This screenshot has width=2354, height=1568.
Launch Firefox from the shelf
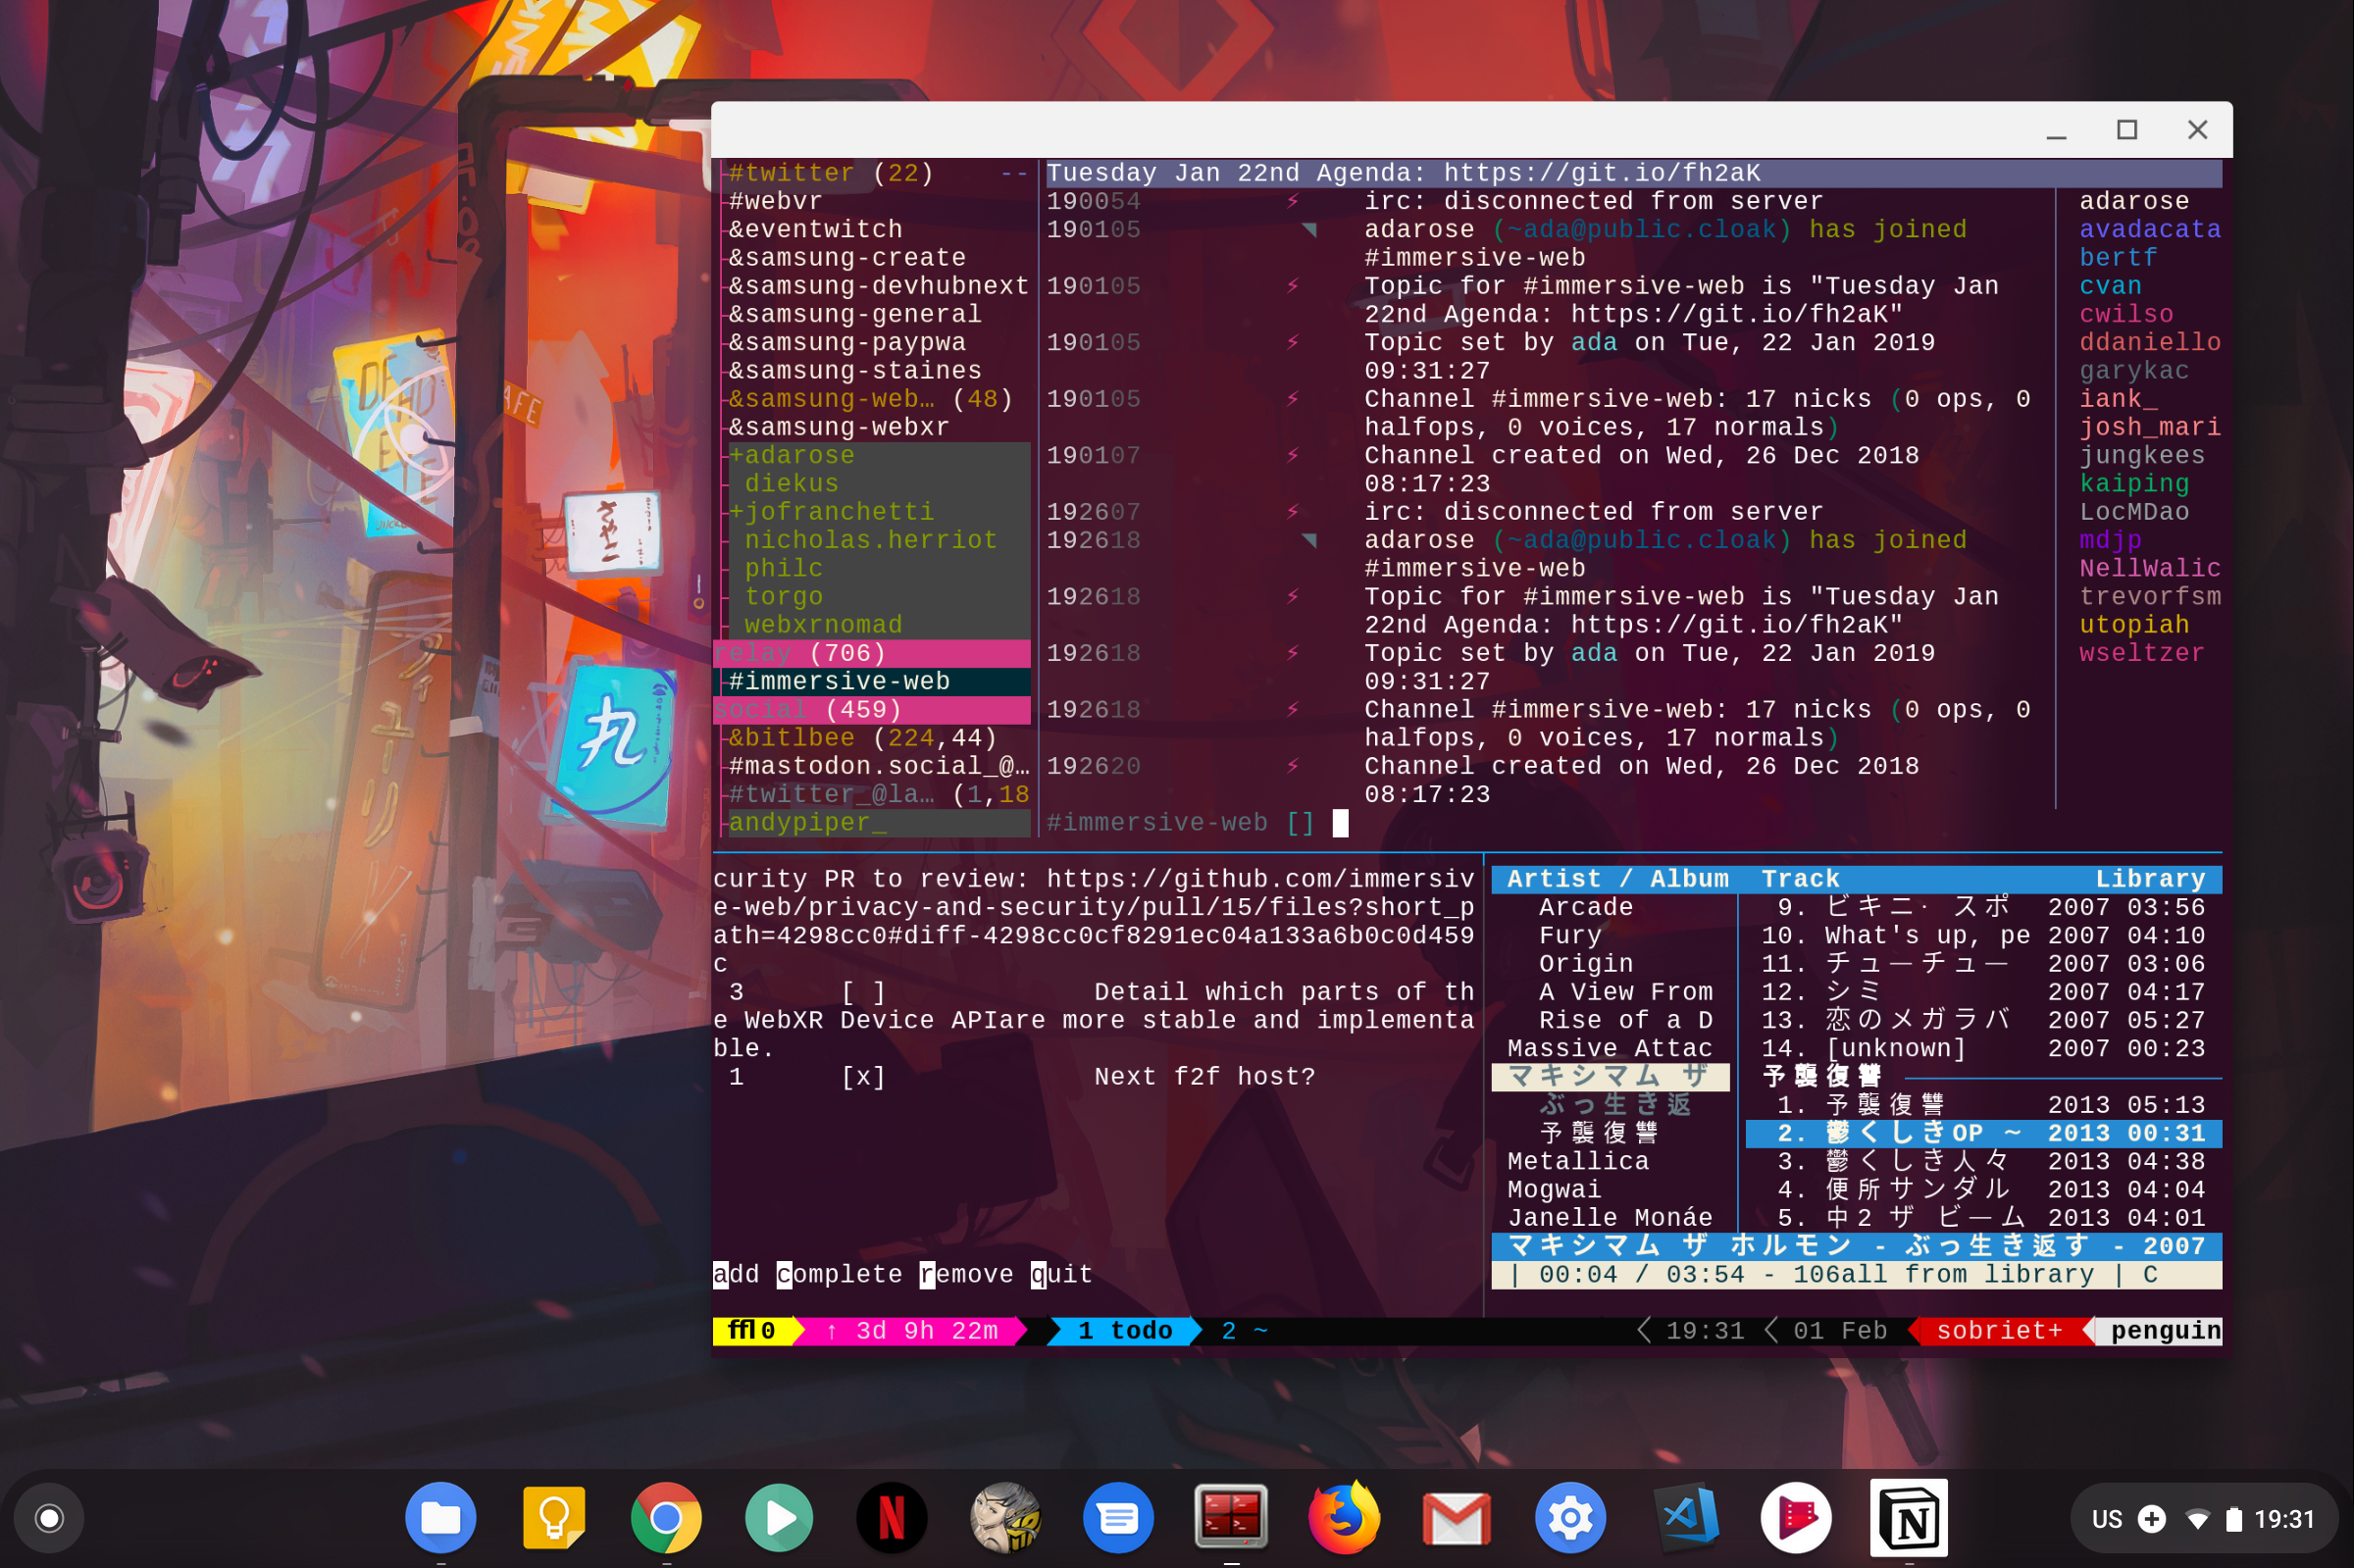(1345, 1516)
